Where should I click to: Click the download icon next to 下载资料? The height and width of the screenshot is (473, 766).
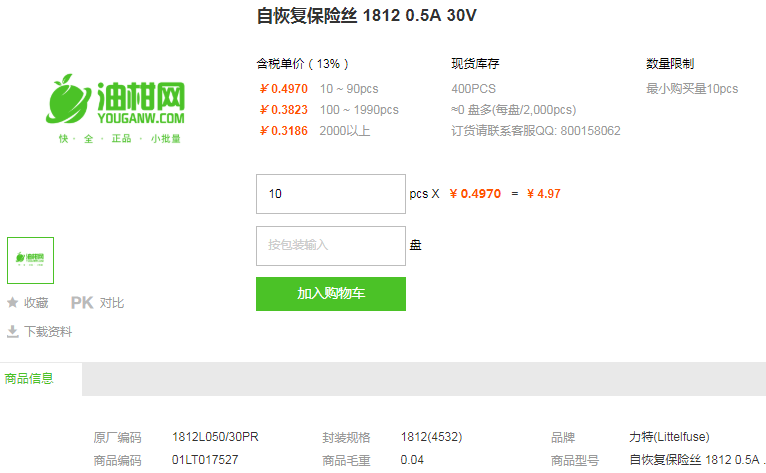point(13,332)
